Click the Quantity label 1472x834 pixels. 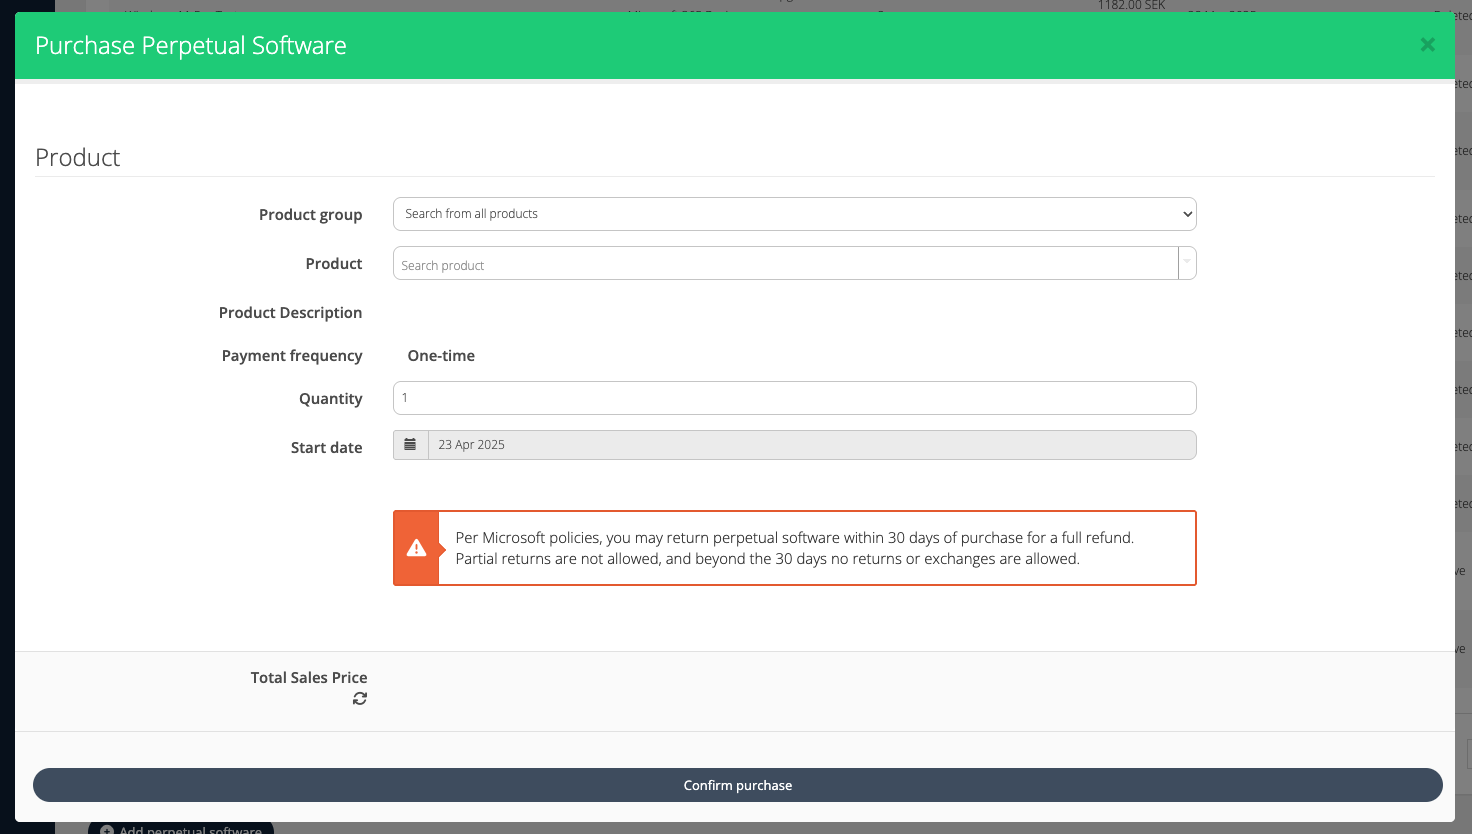(x=330, y=399)
